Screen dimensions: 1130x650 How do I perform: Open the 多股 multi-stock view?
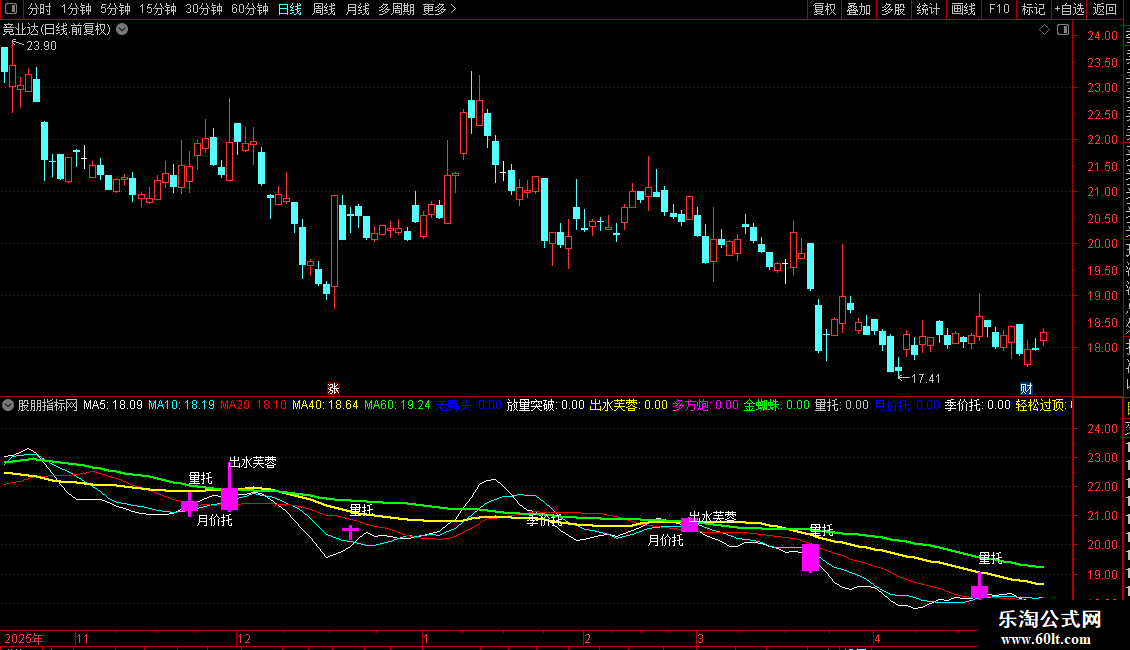click(893, 9)
